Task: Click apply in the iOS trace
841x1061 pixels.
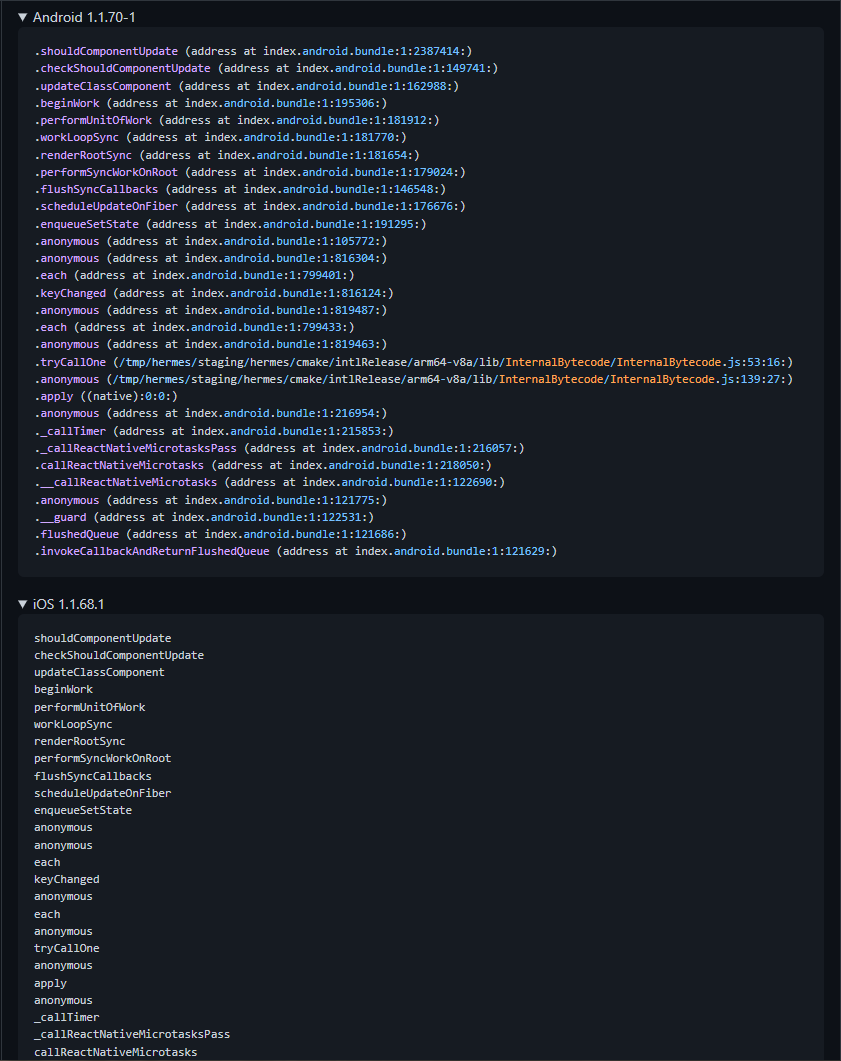Action: 51,983
